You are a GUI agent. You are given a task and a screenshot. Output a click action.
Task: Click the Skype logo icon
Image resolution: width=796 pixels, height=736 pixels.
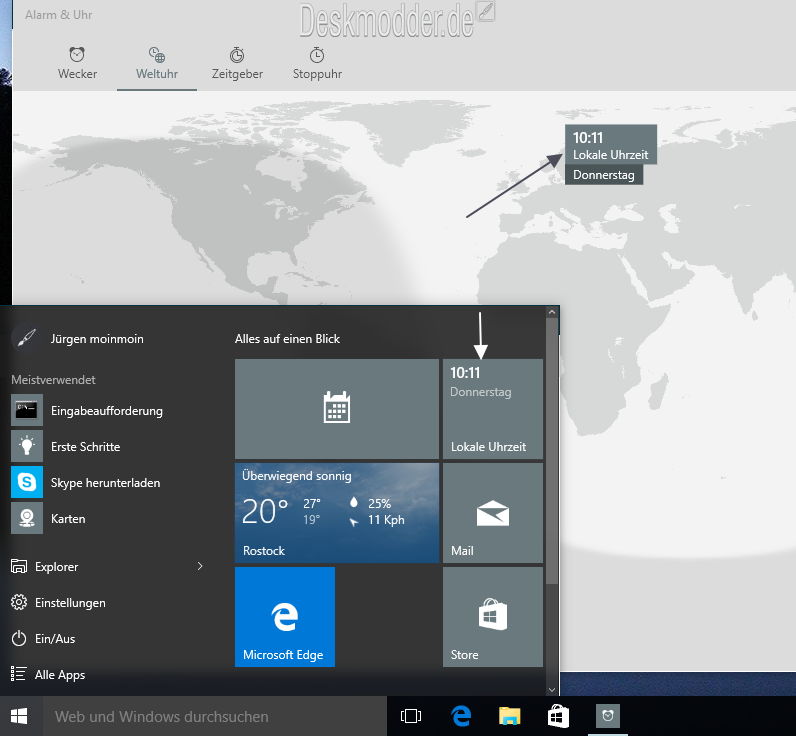click(x=27, y=482)
